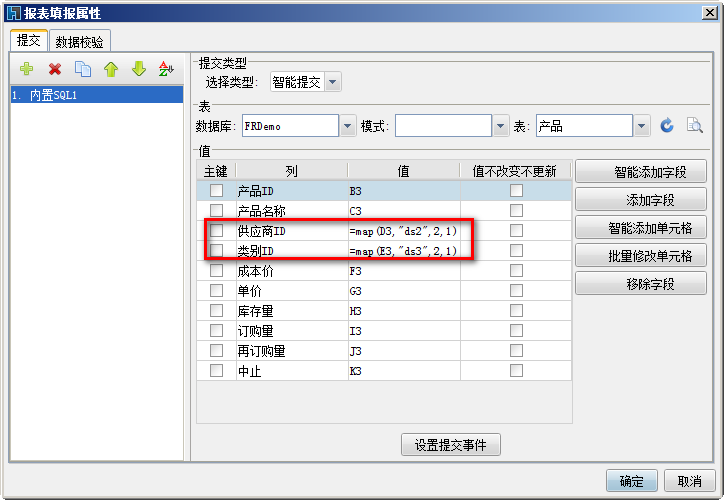Check 值不改变不更新 for 中止 row

click(516, 371)
